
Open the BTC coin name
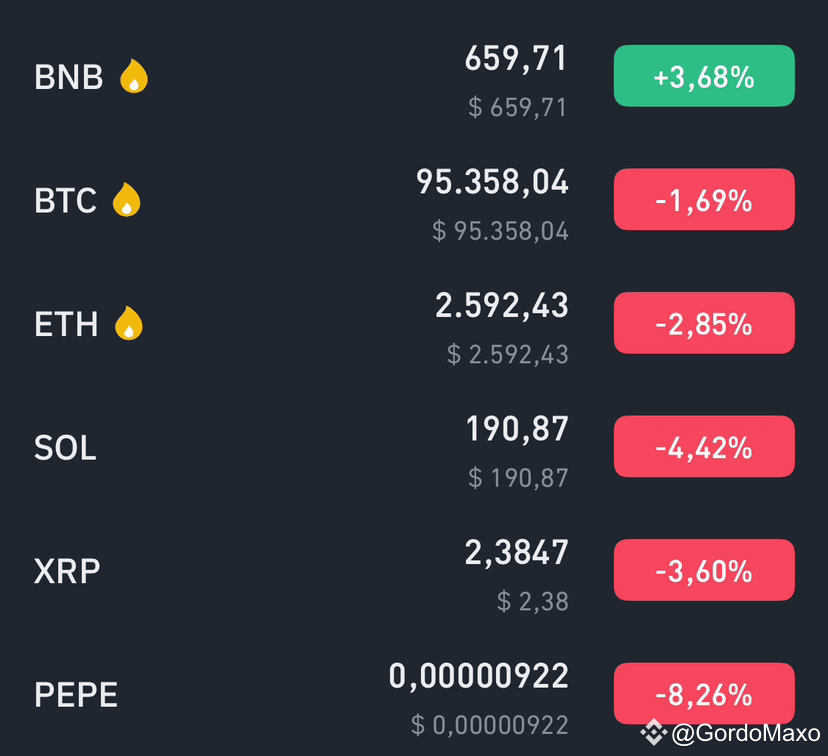point(65,201)
